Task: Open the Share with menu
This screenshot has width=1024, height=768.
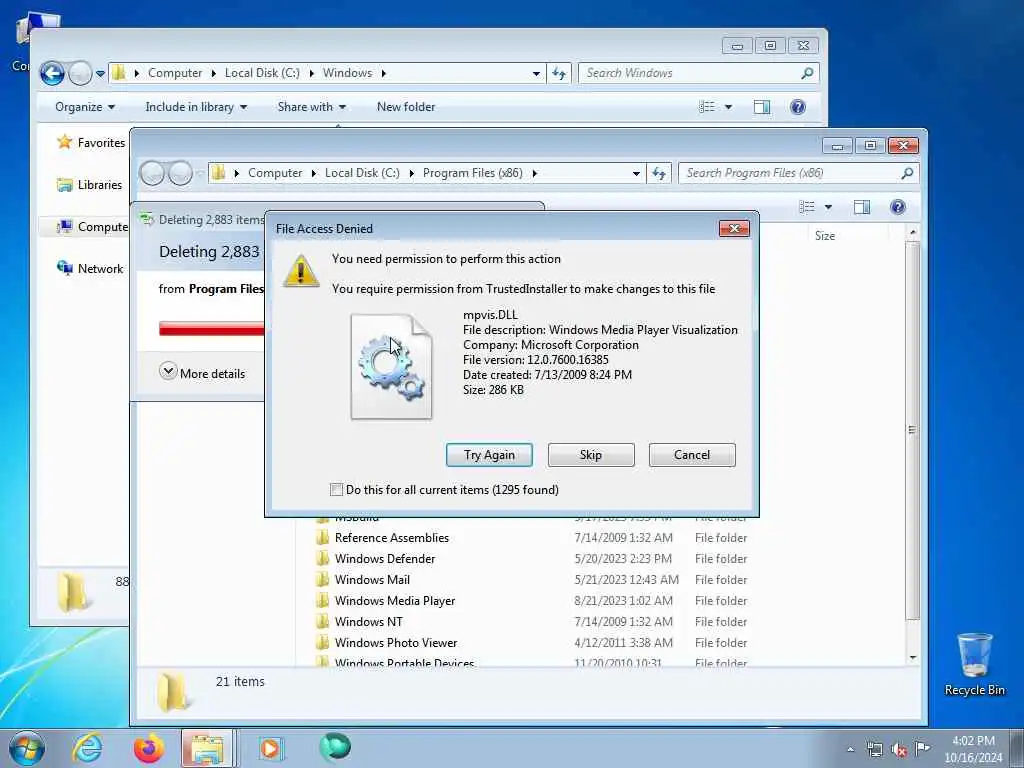Action: coord(312,107)
